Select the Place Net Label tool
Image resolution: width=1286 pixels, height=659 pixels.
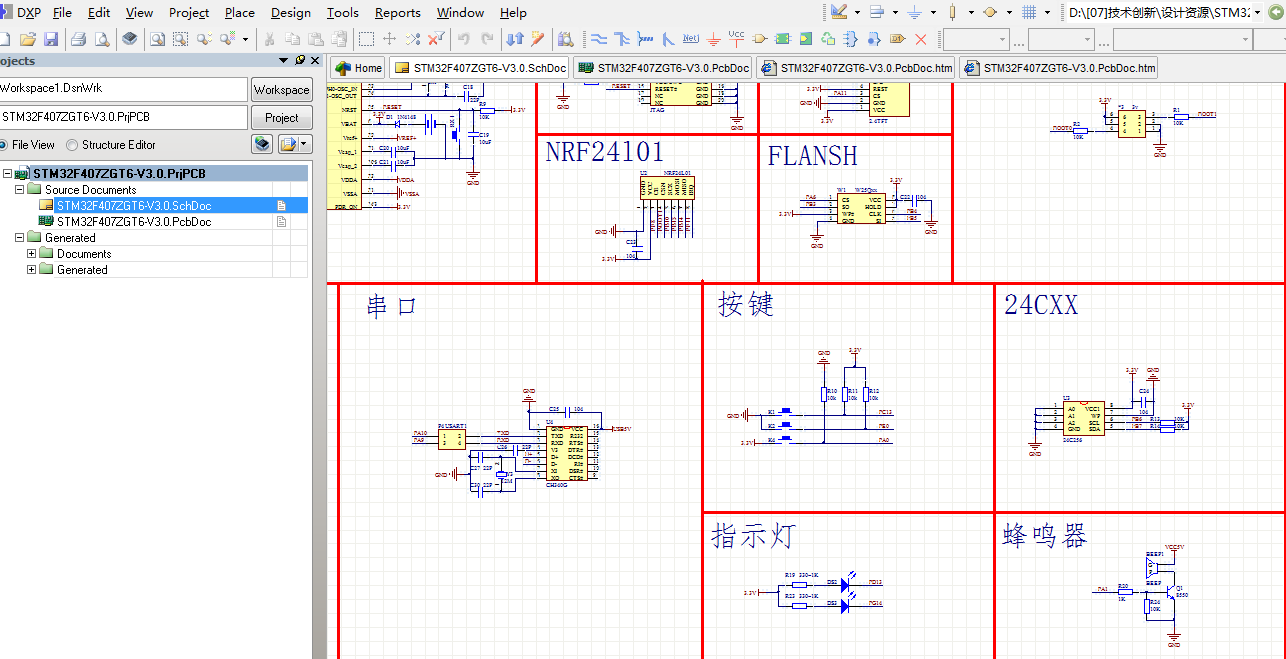[690, 39]
